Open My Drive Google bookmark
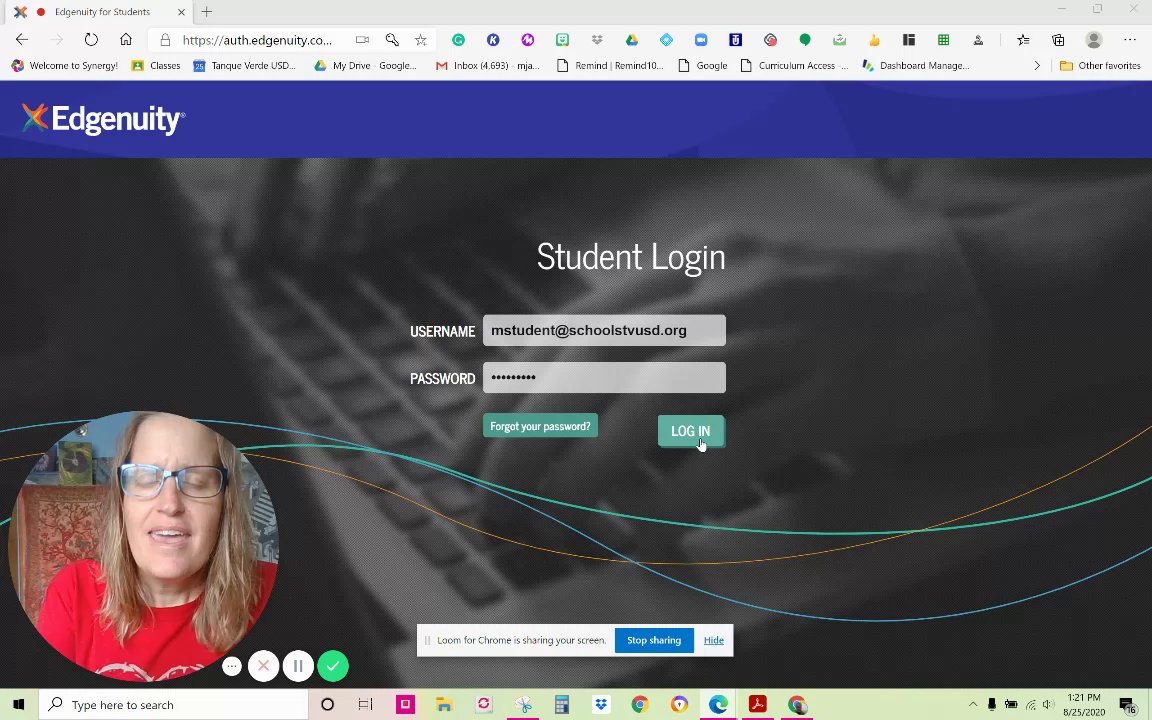Image resolution: width=1152 pixels, height=720 pixels. pos(365,65)
